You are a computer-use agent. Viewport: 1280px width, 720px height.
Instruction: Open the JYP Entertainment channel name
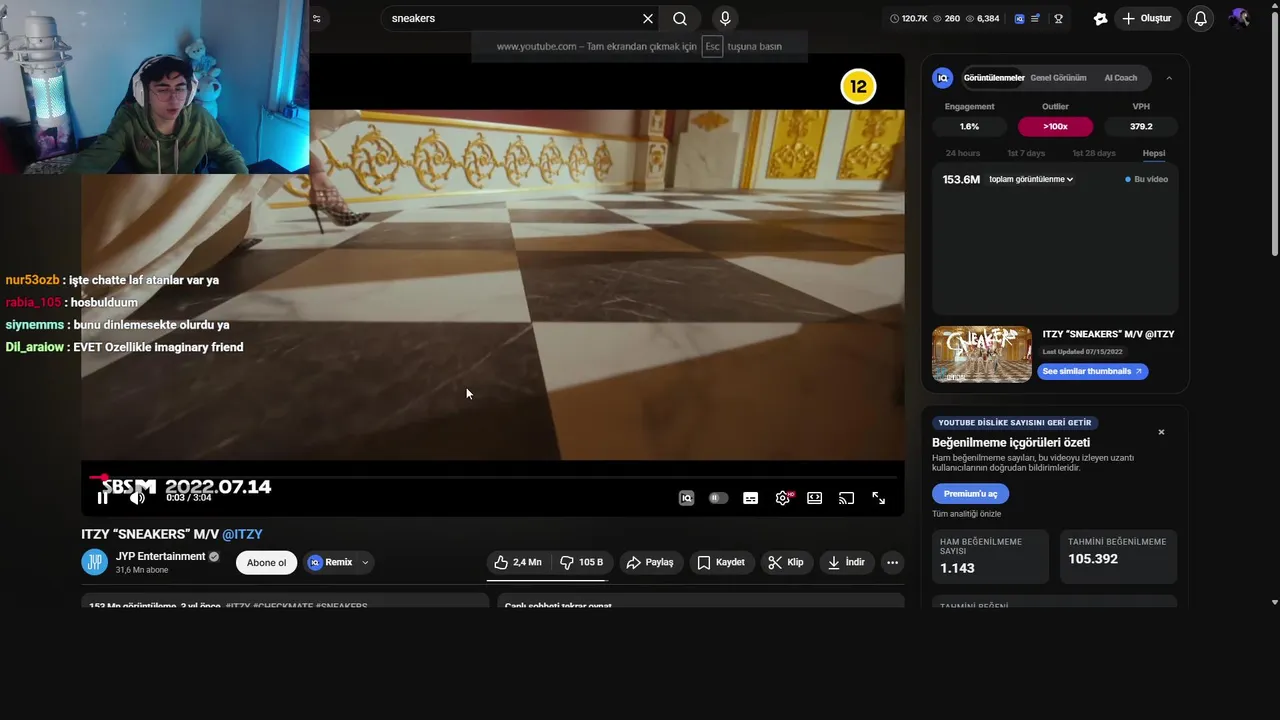click(x=160, y=556)
